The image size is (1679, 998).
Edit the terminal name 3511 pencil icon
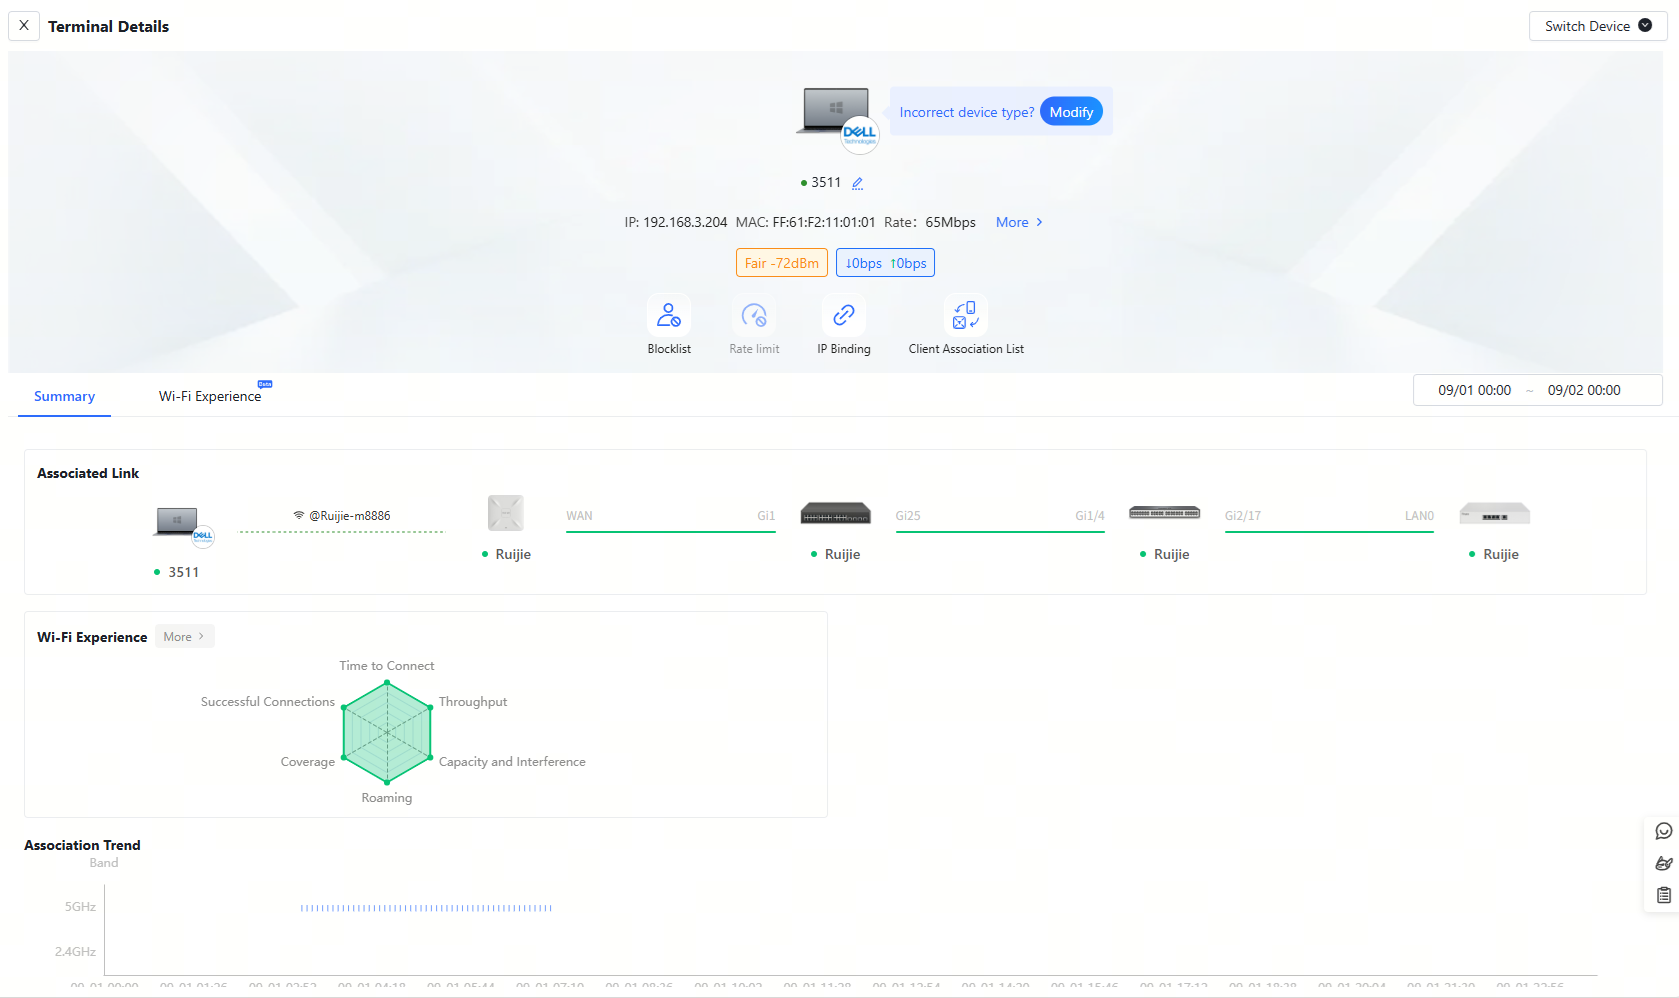tap(857, 183)
